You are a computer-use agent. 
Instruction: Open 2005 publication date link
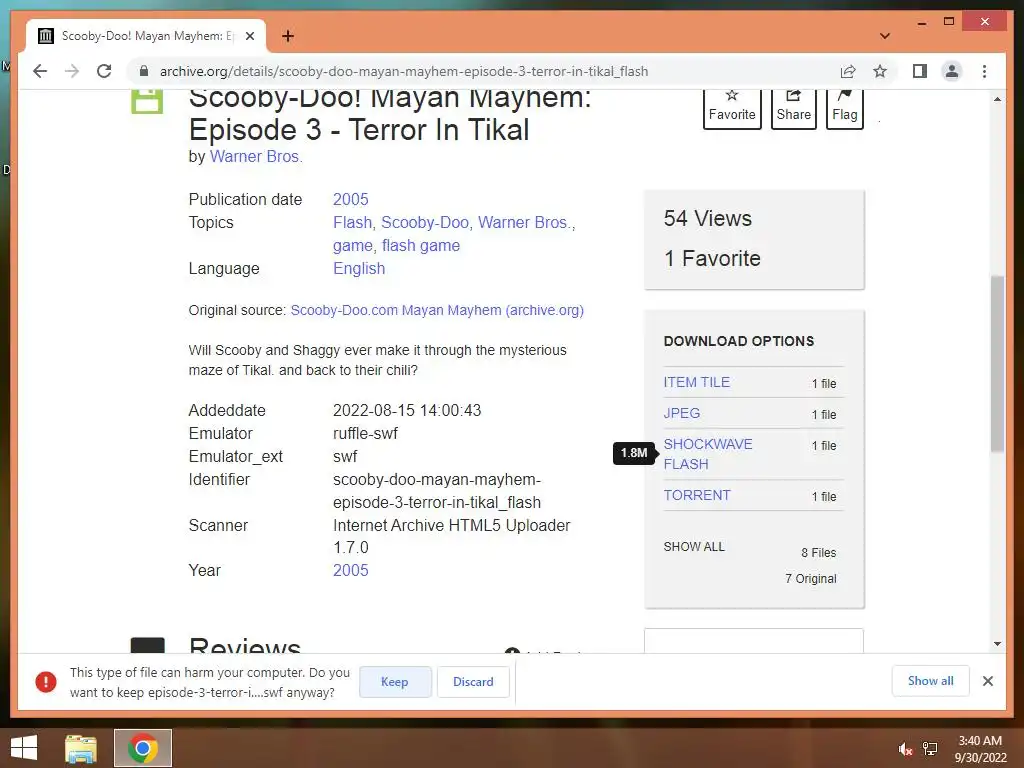[x=351, y=199]
